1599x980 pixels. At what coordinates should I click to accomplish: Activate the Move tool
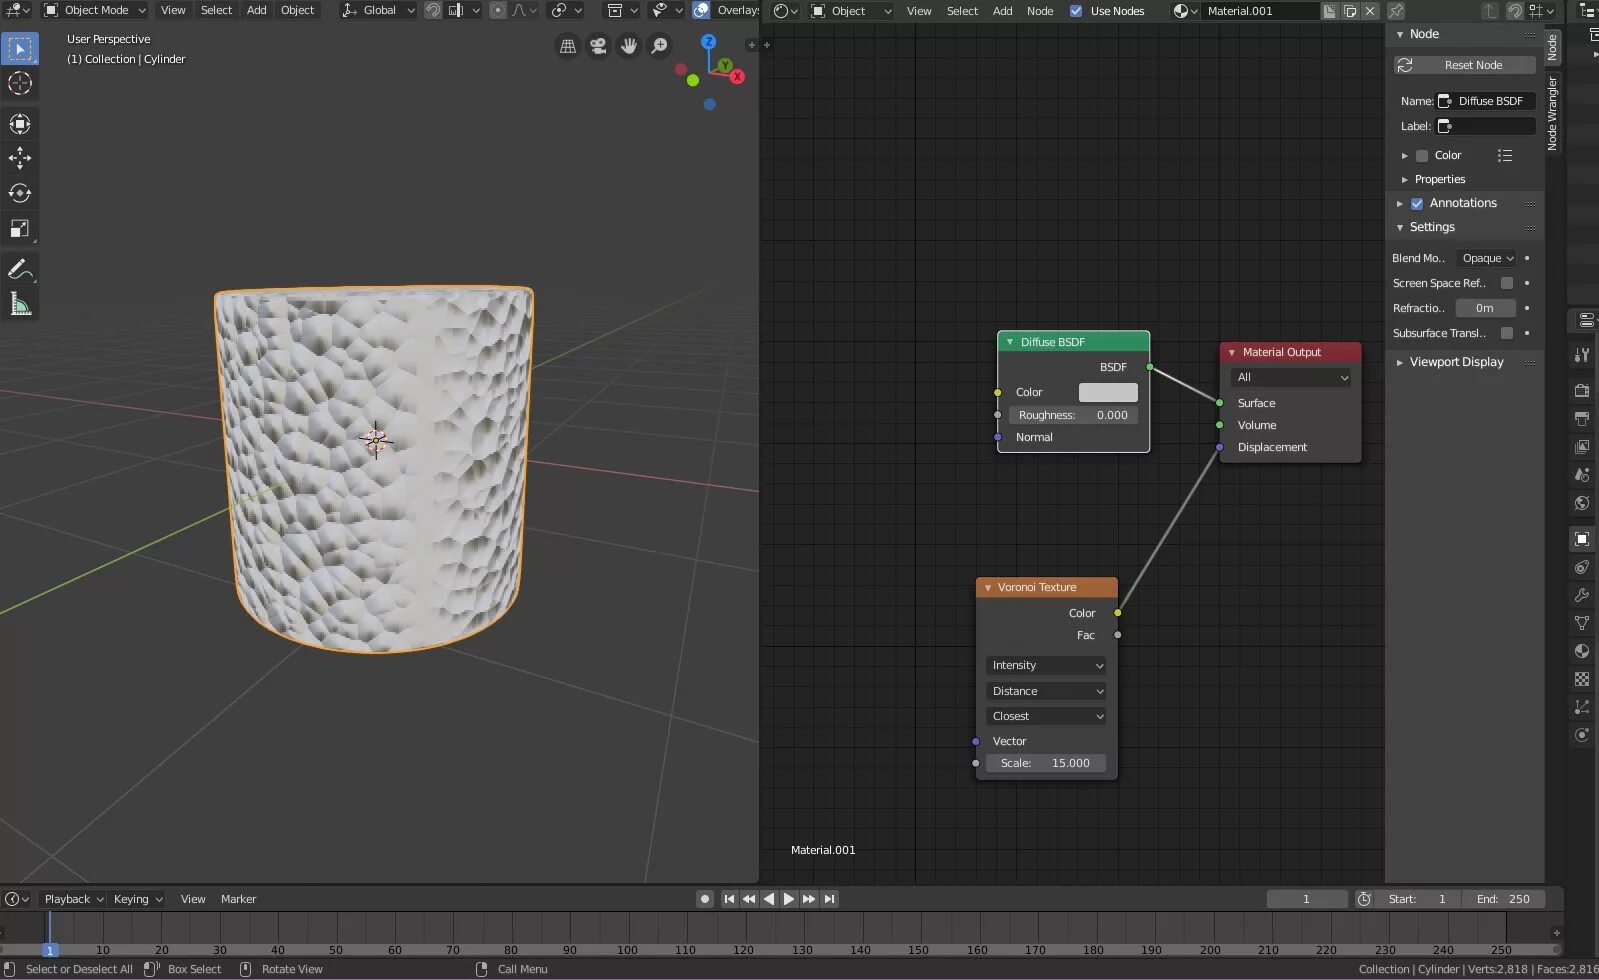tap(20, 158)
